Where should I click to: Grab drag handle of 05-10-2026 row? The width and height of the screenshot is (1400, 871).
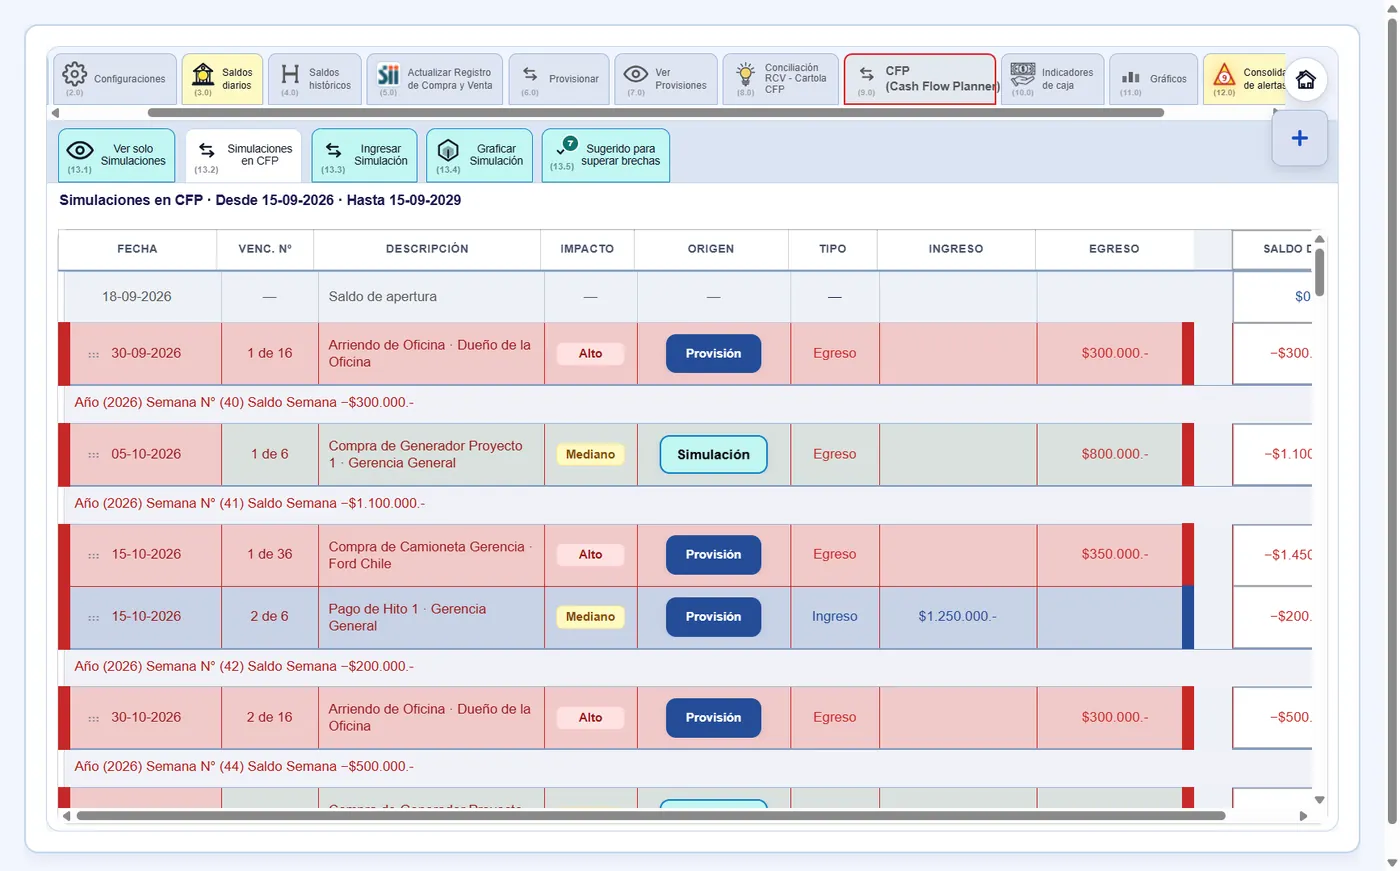[94, 455]
